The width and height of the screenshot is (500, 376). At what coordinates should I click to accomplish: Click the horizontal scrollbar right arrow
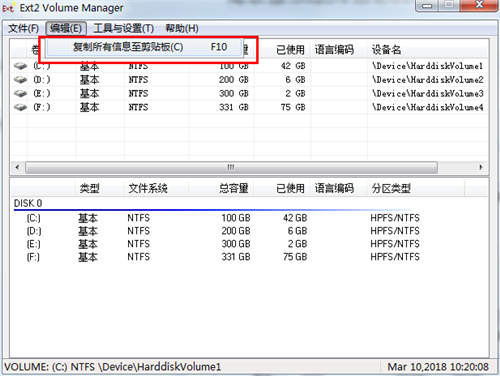481,167
